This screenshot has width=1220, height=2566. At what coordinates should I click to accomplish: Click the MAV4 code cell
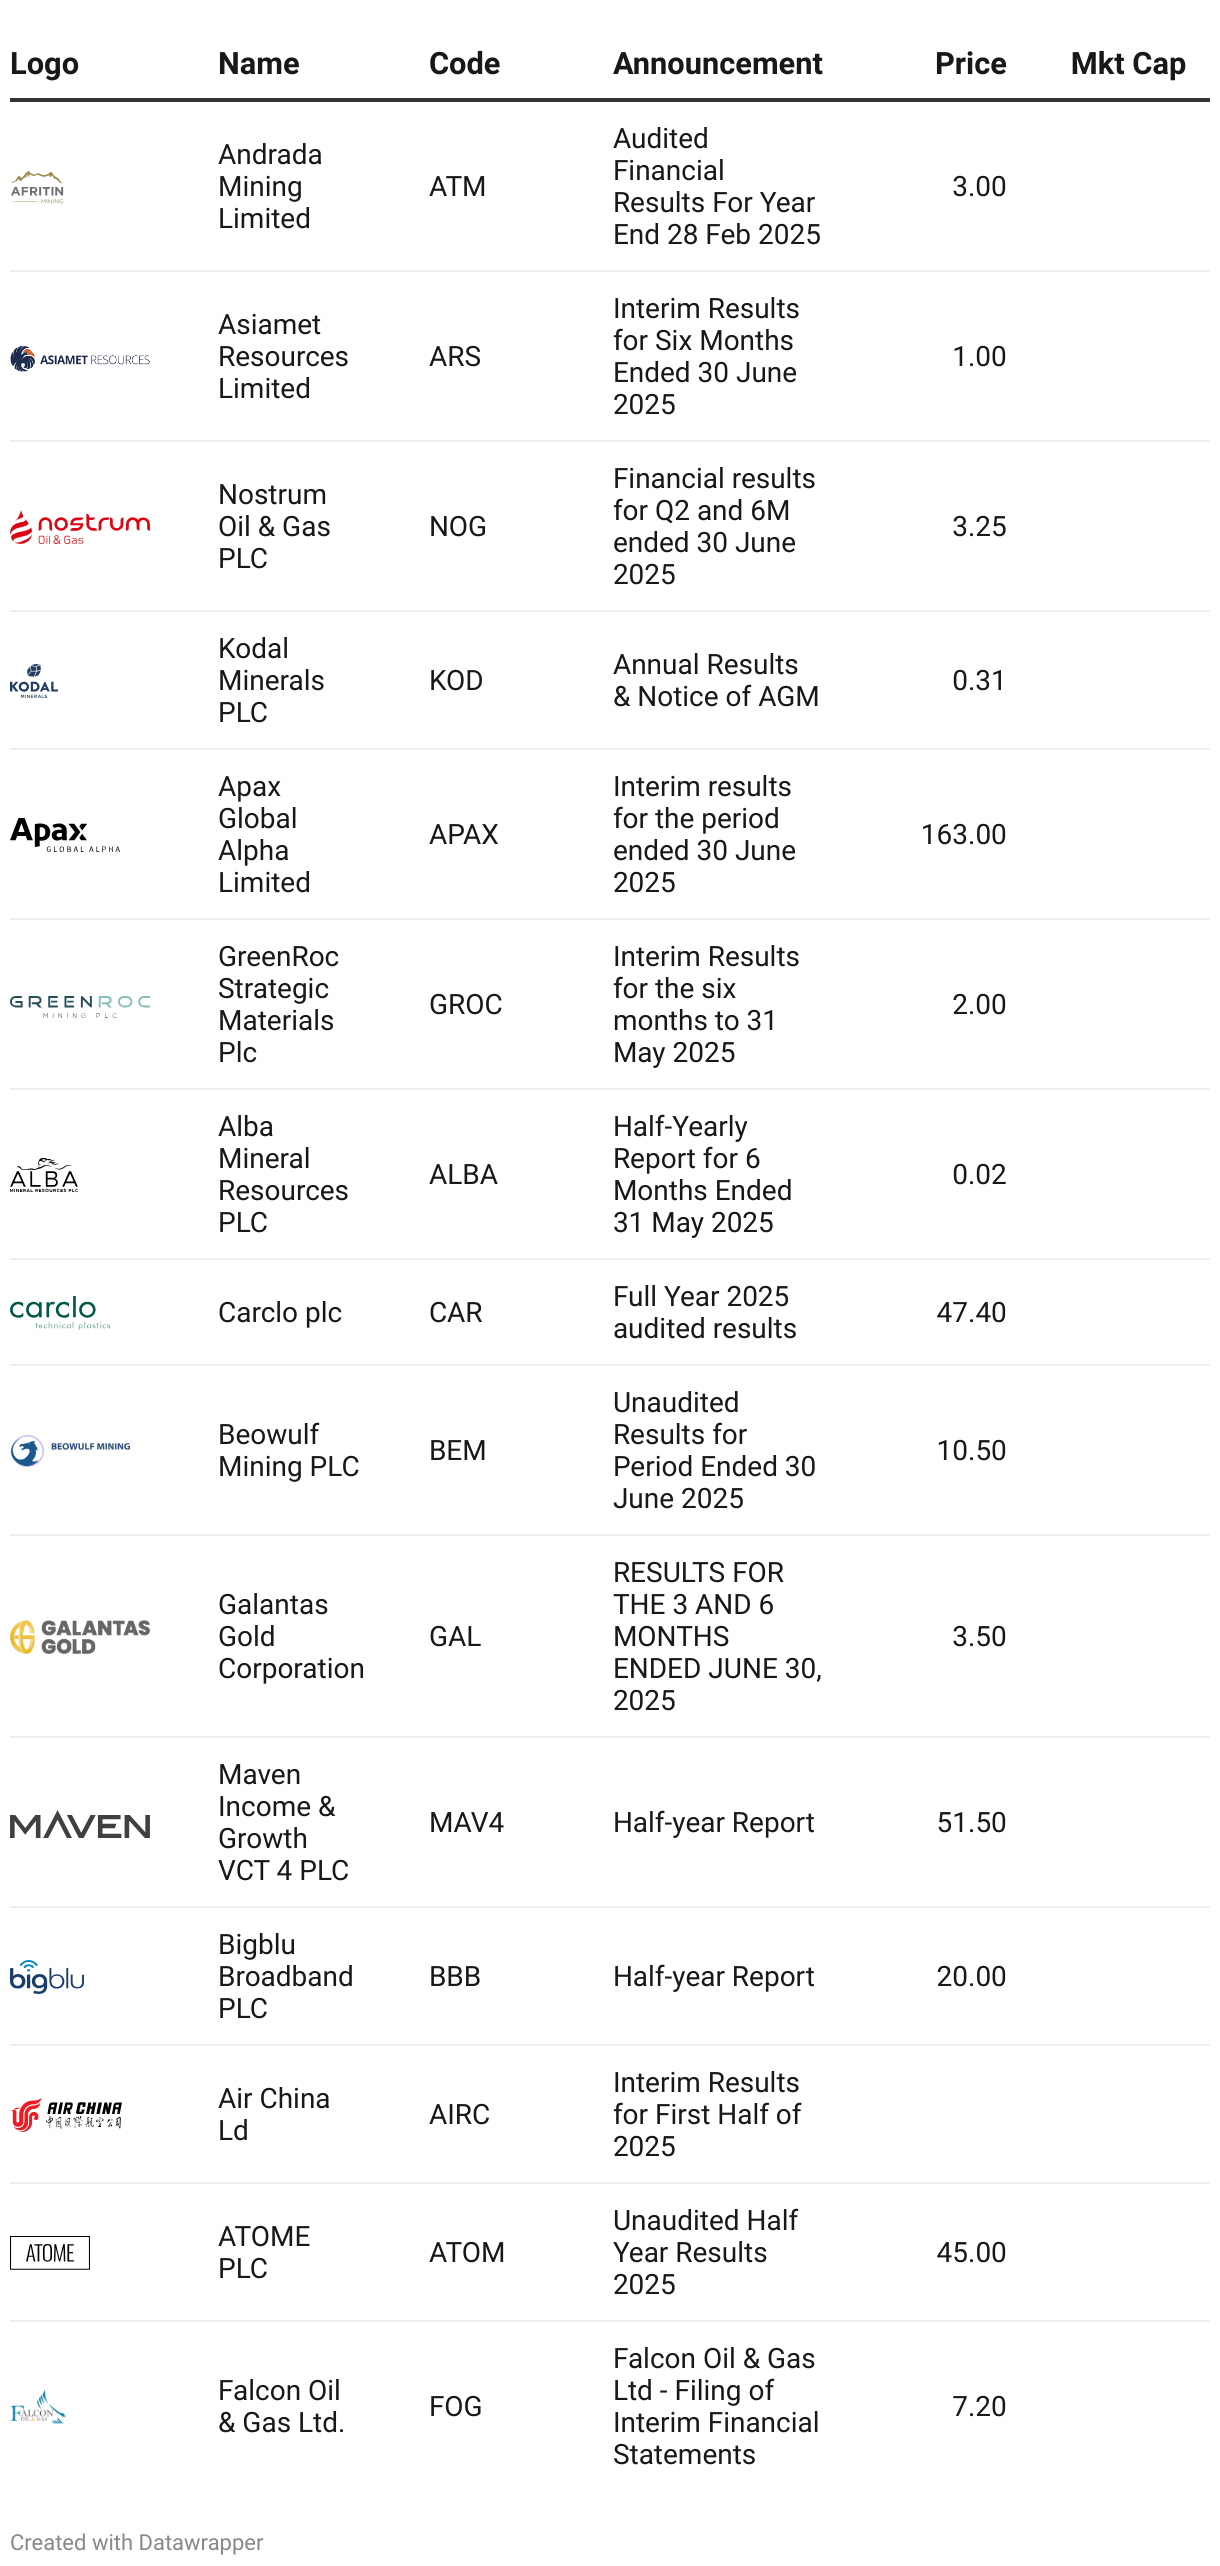coord(466,1822)
